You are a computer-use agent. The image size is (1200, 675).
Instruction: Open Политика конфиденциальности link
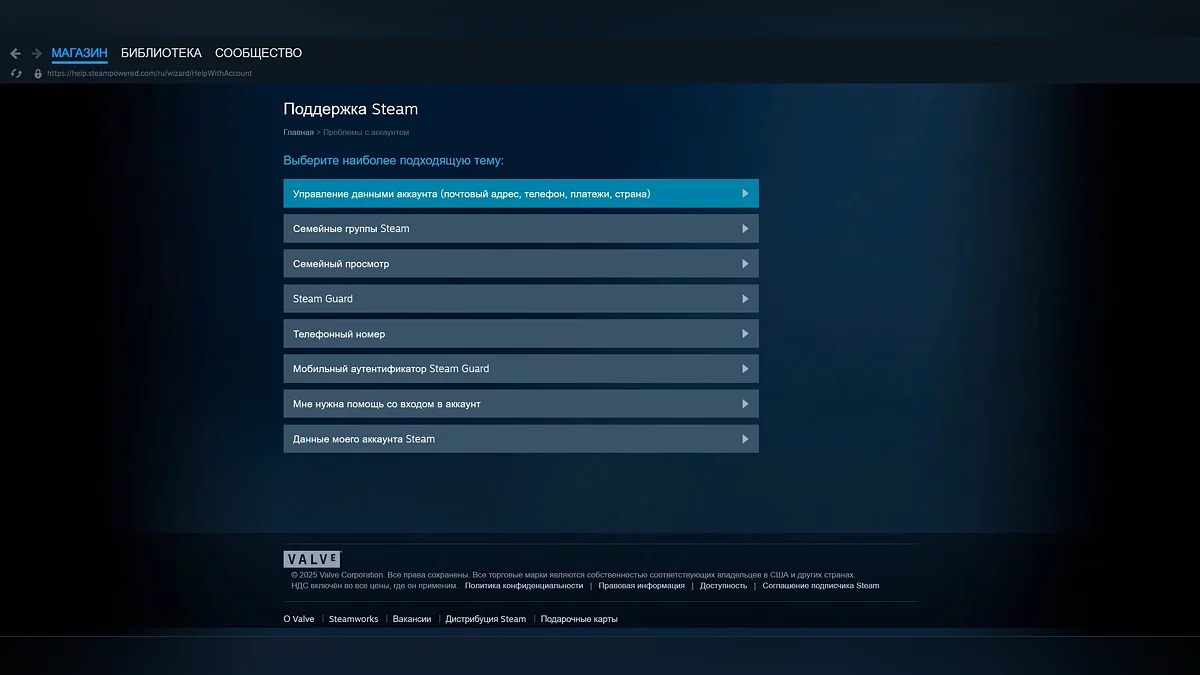[524, 585]
